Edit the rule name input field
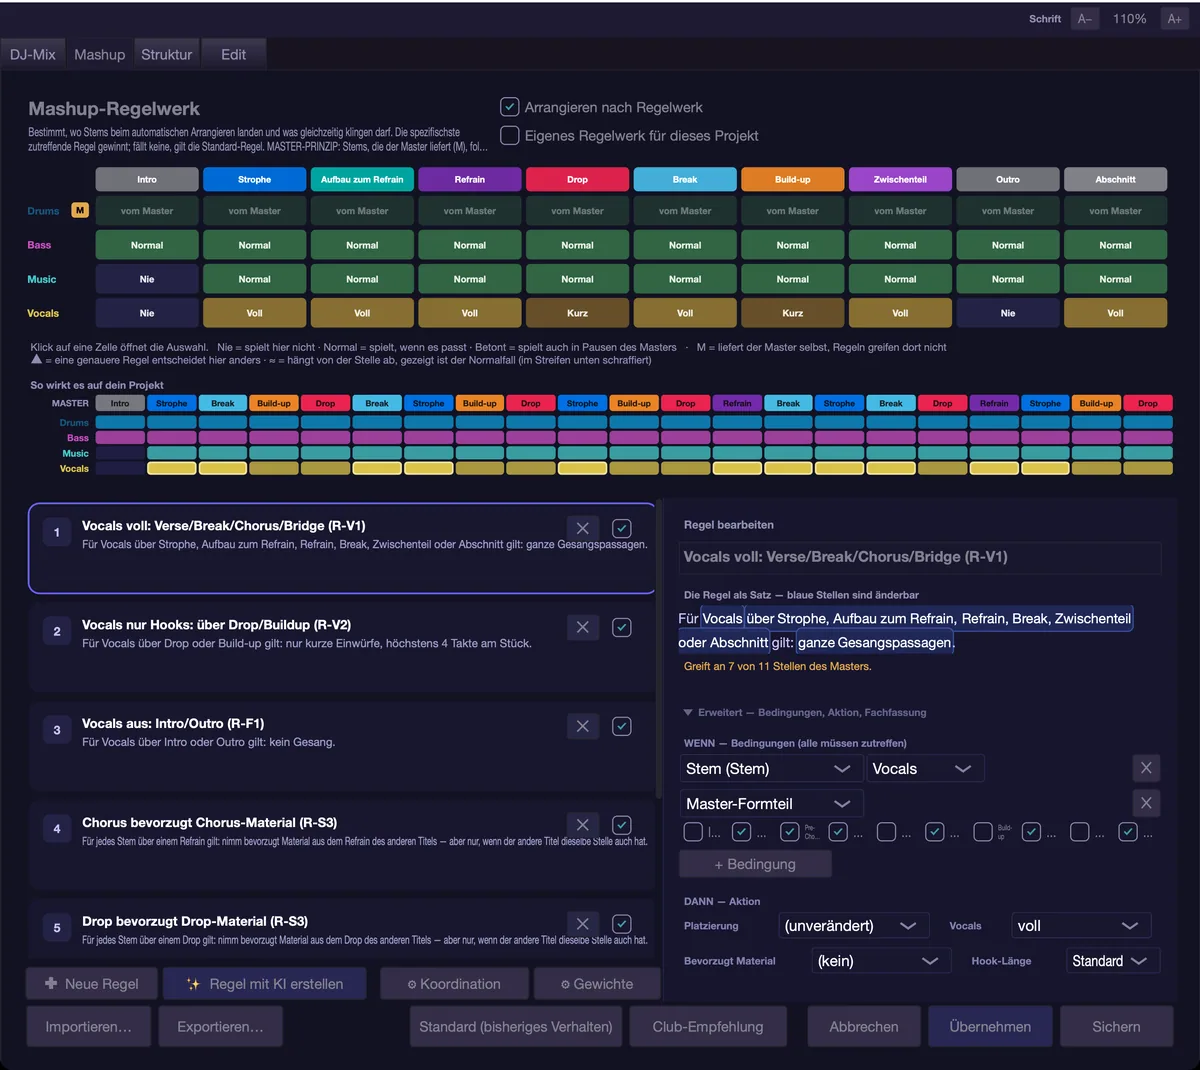1200x1070 pixels. (922, 557)
